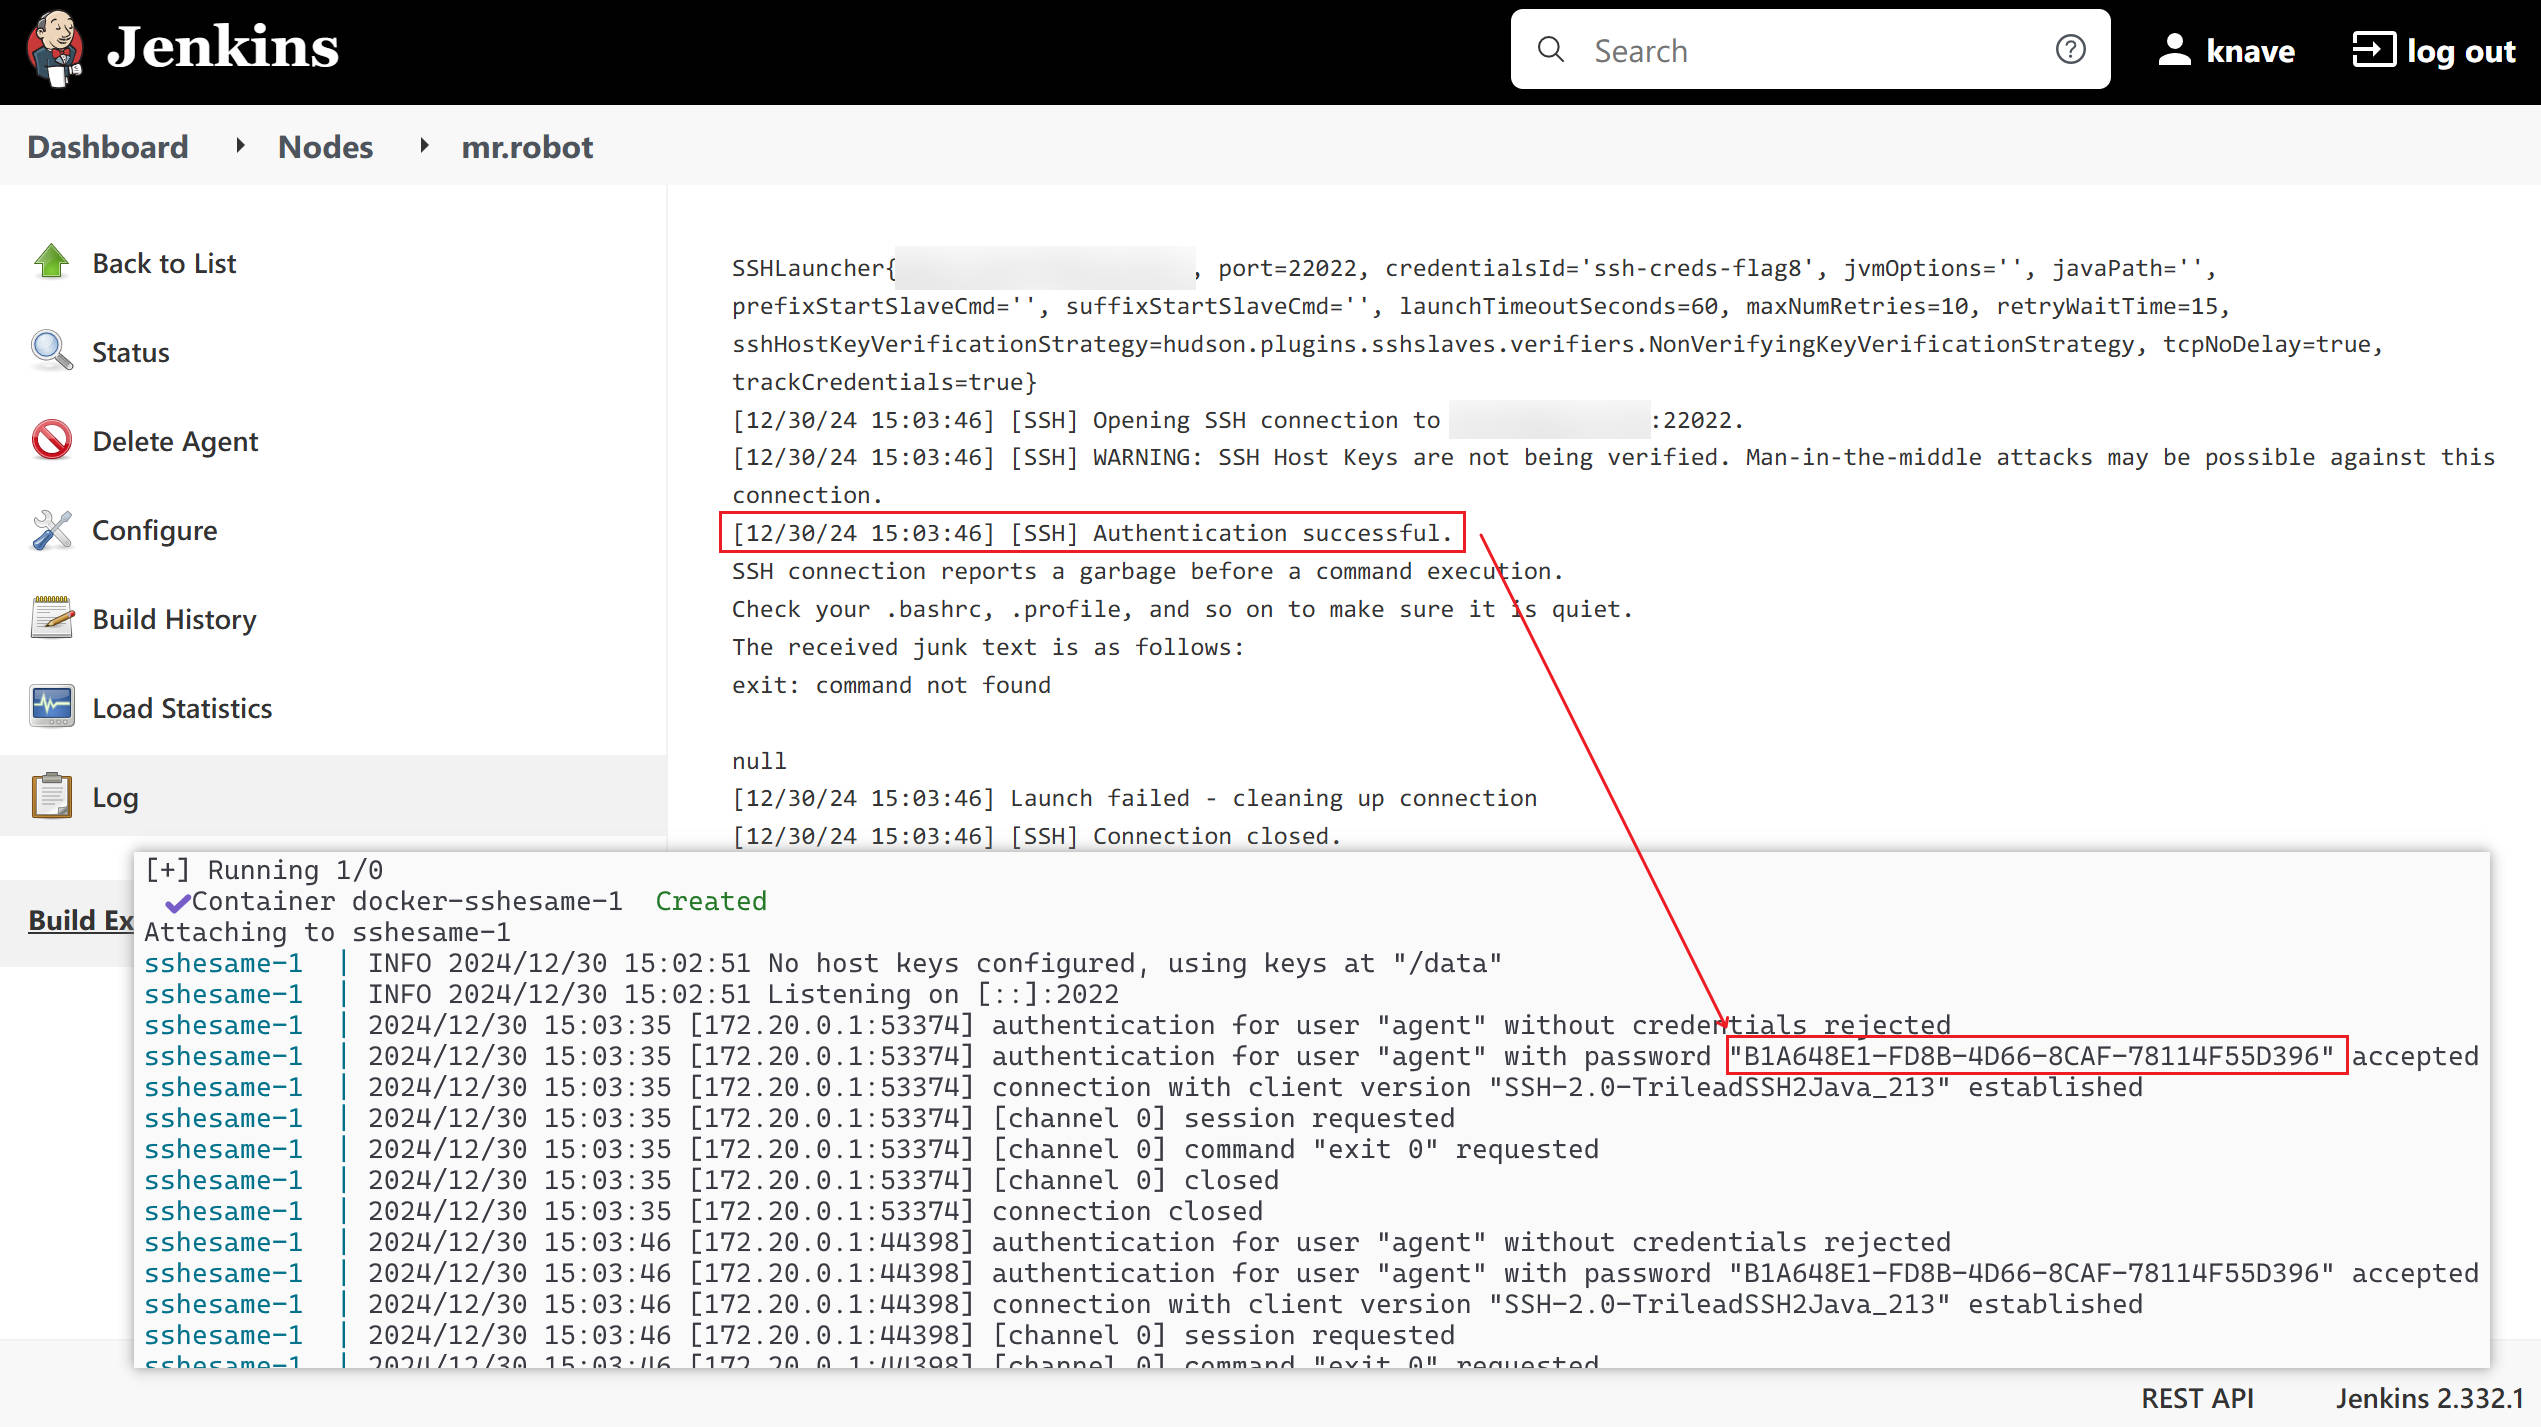The image size is (2541, 1427).
Task: Click the 'Authentication successful.' log line
Action: [1091, 533]
